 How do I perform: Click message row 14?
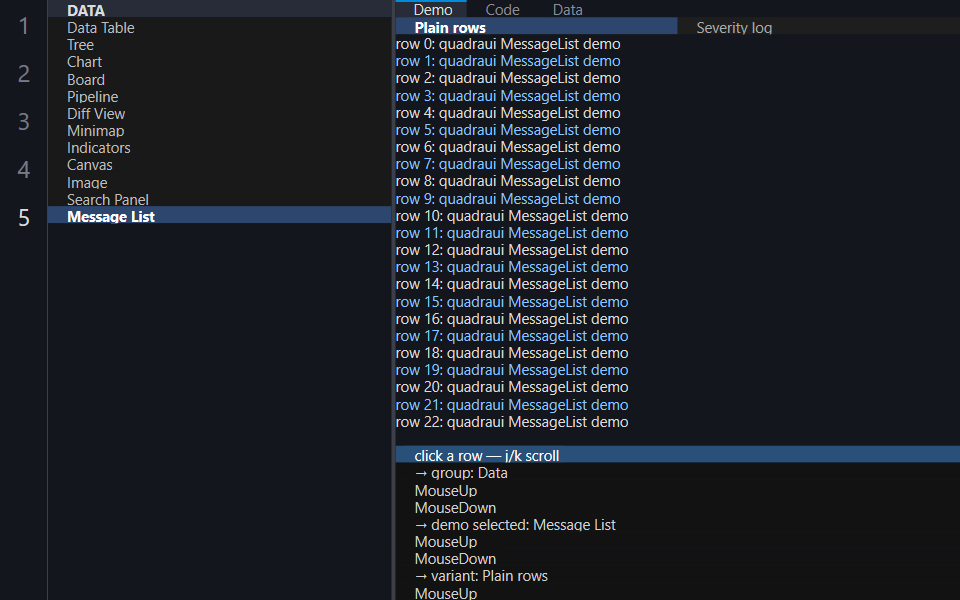pyautogui.click(x=512, y=284)
